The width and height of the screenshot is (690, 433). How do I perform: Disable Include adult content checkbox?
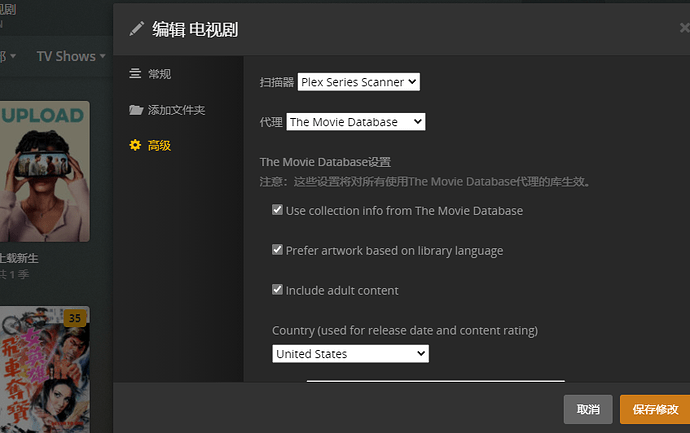(277, 290)
